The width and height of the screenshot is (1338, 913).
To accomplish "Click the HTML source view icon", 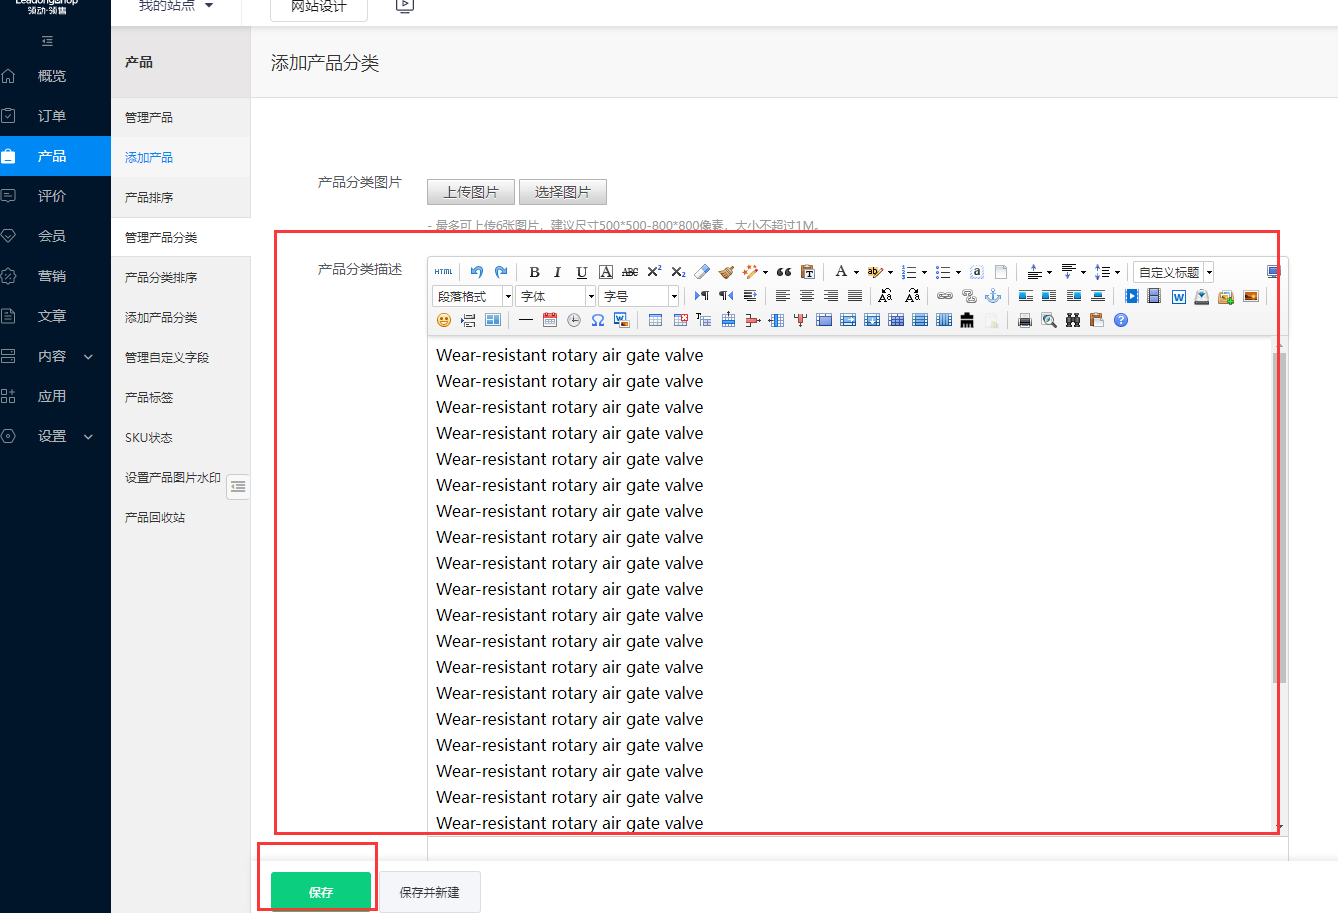I will pos(443,272).
